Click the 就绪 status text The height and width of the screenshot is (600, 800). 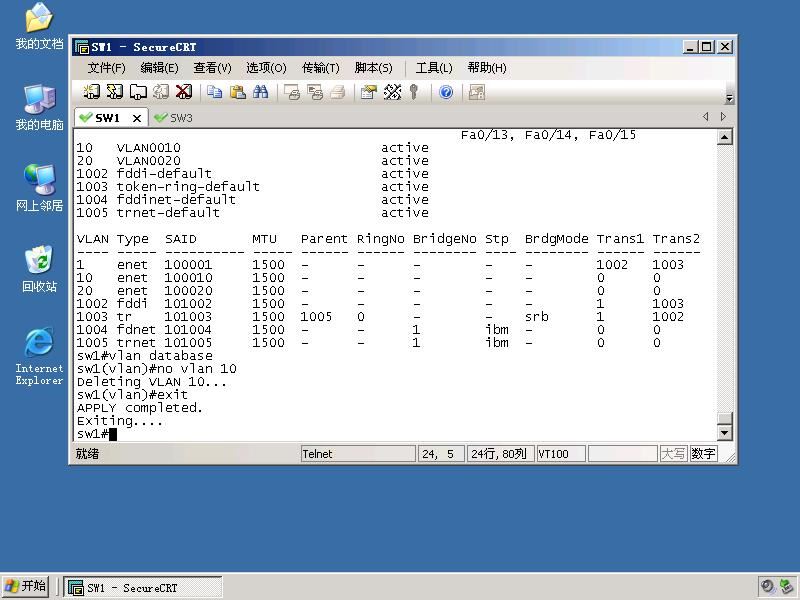click(87, 454)
